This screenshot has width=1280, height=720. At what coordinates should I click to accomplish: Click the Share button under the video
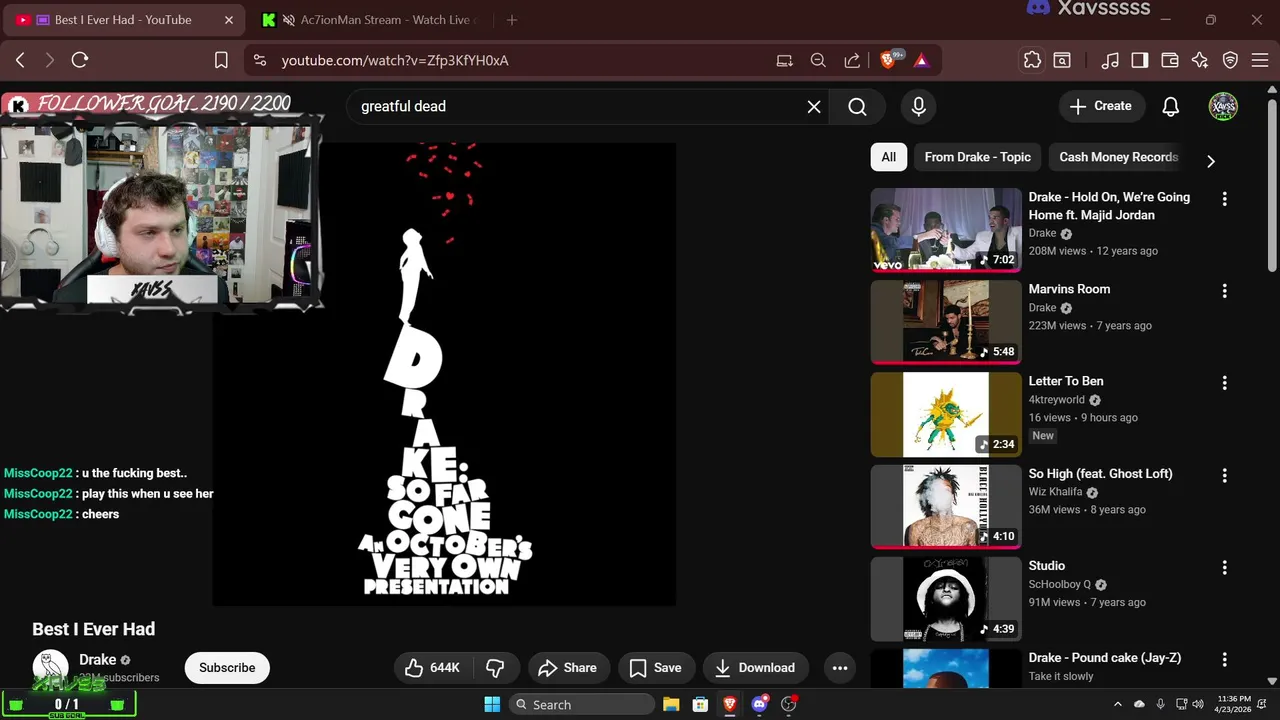567,668
